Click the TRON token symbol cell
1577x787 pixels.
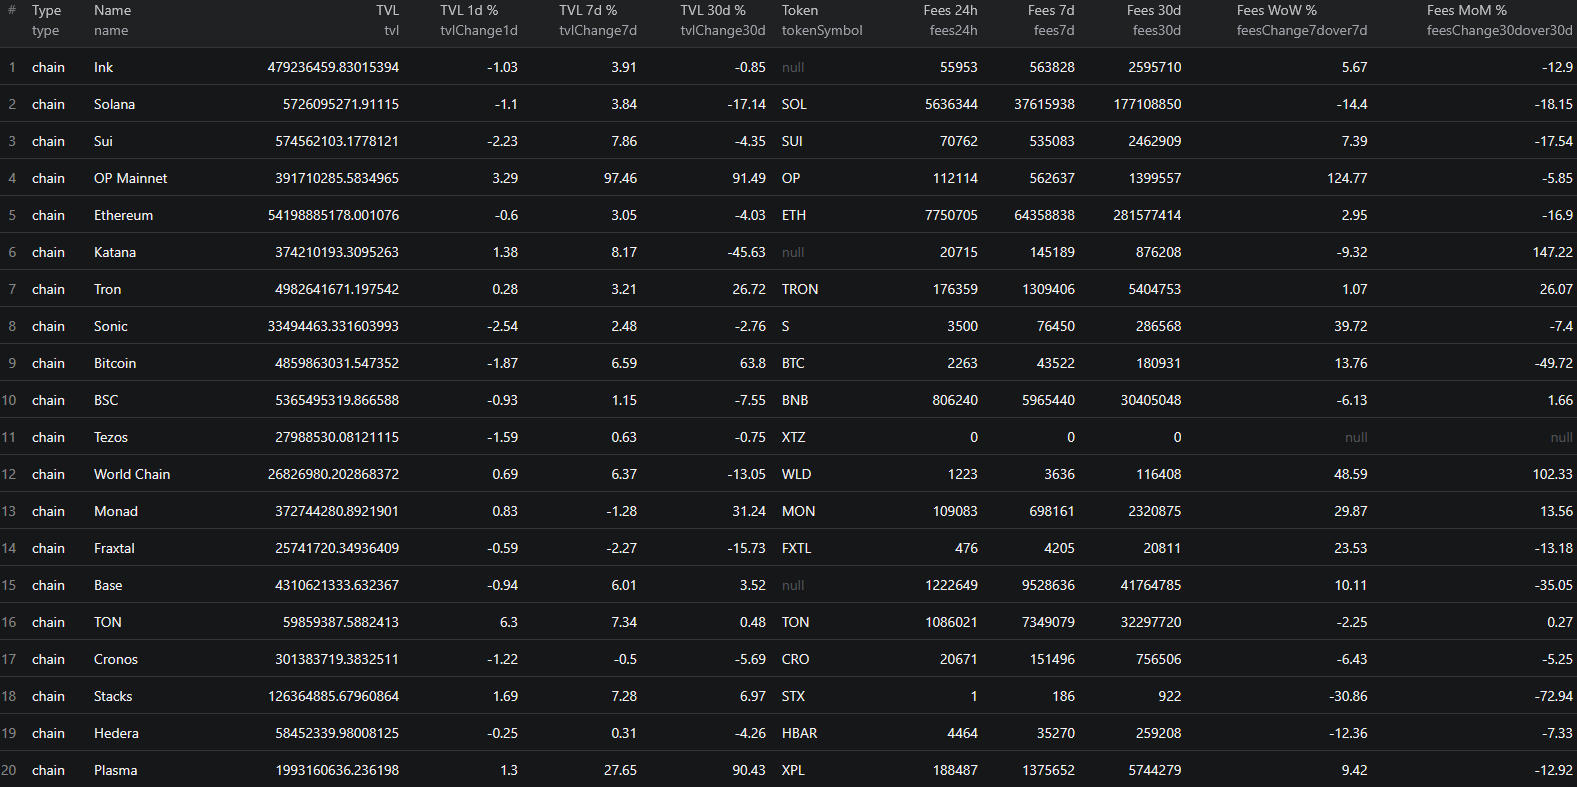[x=800, y=290]
